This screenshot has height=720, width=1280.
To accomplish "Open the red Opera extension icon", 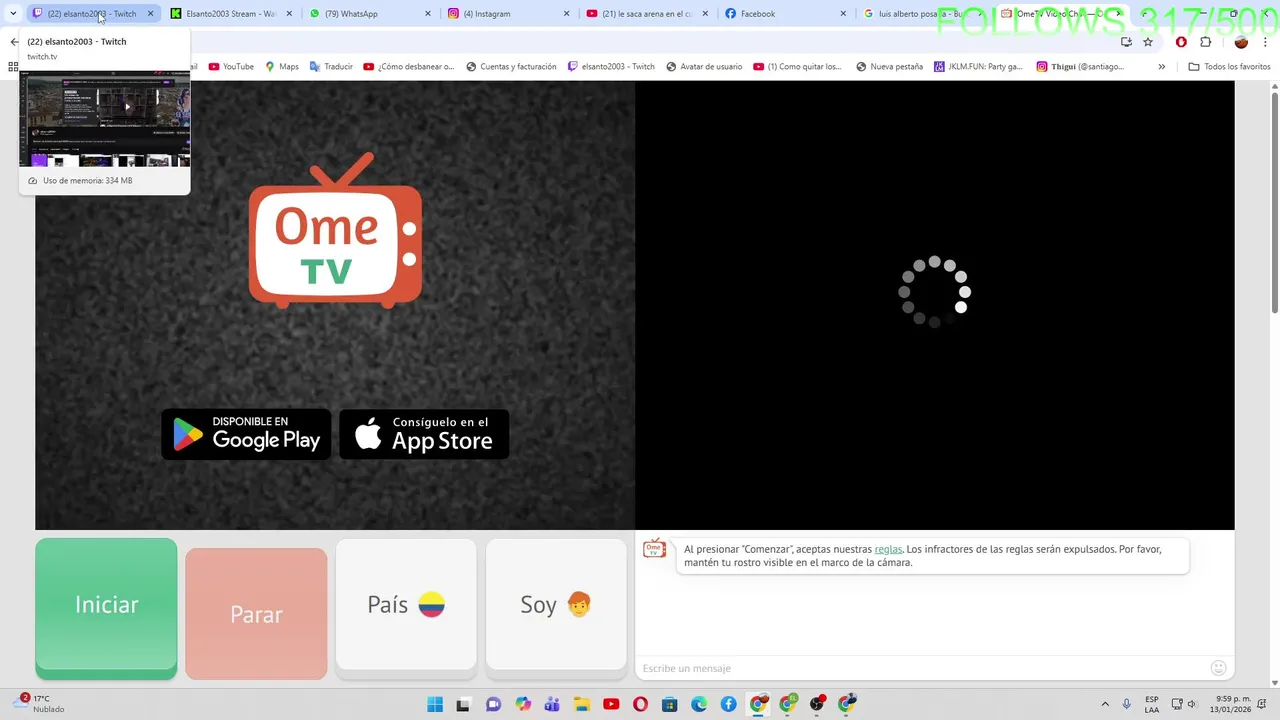I will click(x=1181, y=42).
